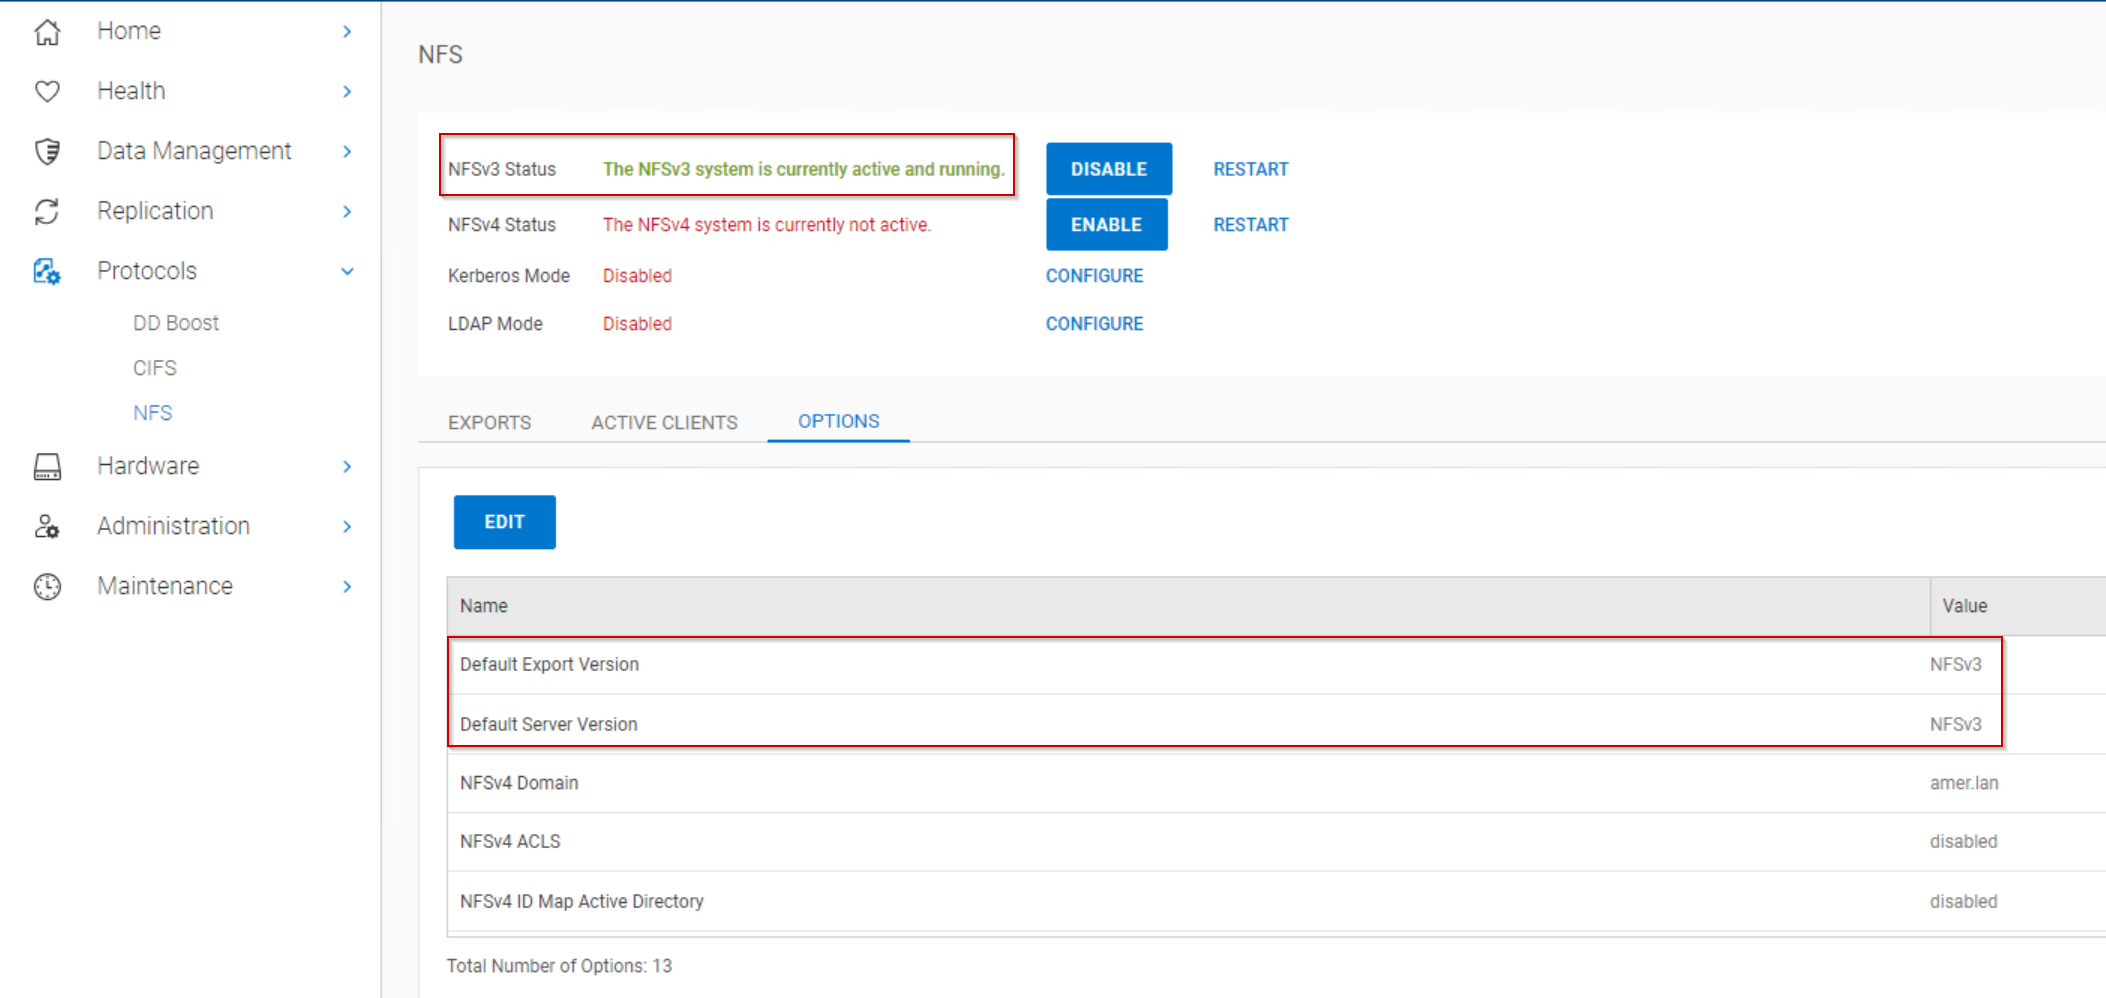Click the Hardware drive icon
The image size is (2106, 998).
click(47, 466)
